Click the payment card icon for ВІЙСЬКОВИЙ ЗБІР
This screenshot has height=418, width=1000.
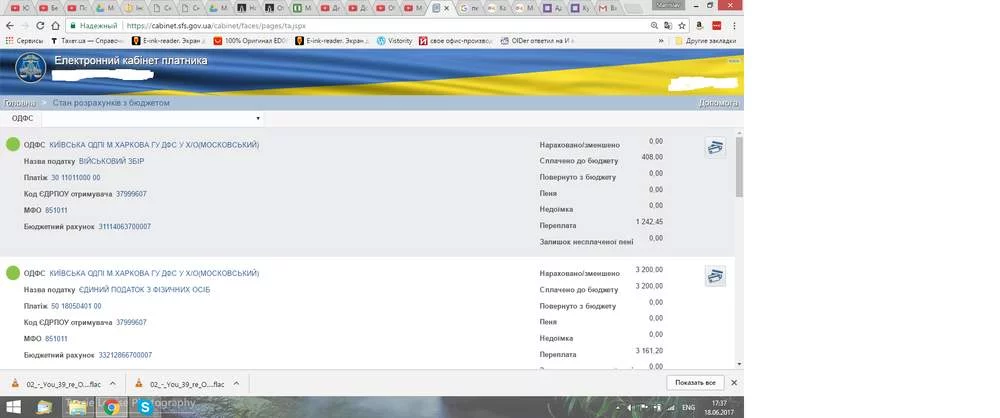point(716,148)
